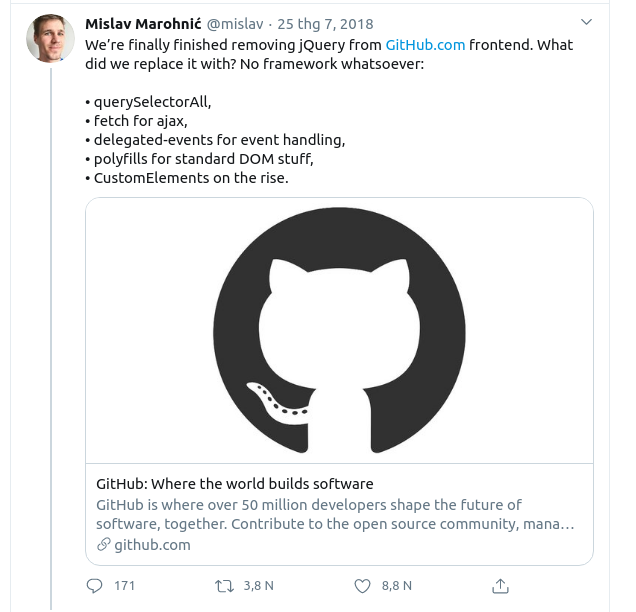The height and width of the screenshot is (612, 636).
Task: Like the tweet with the heart icon
Action: [x=364, y=585]
